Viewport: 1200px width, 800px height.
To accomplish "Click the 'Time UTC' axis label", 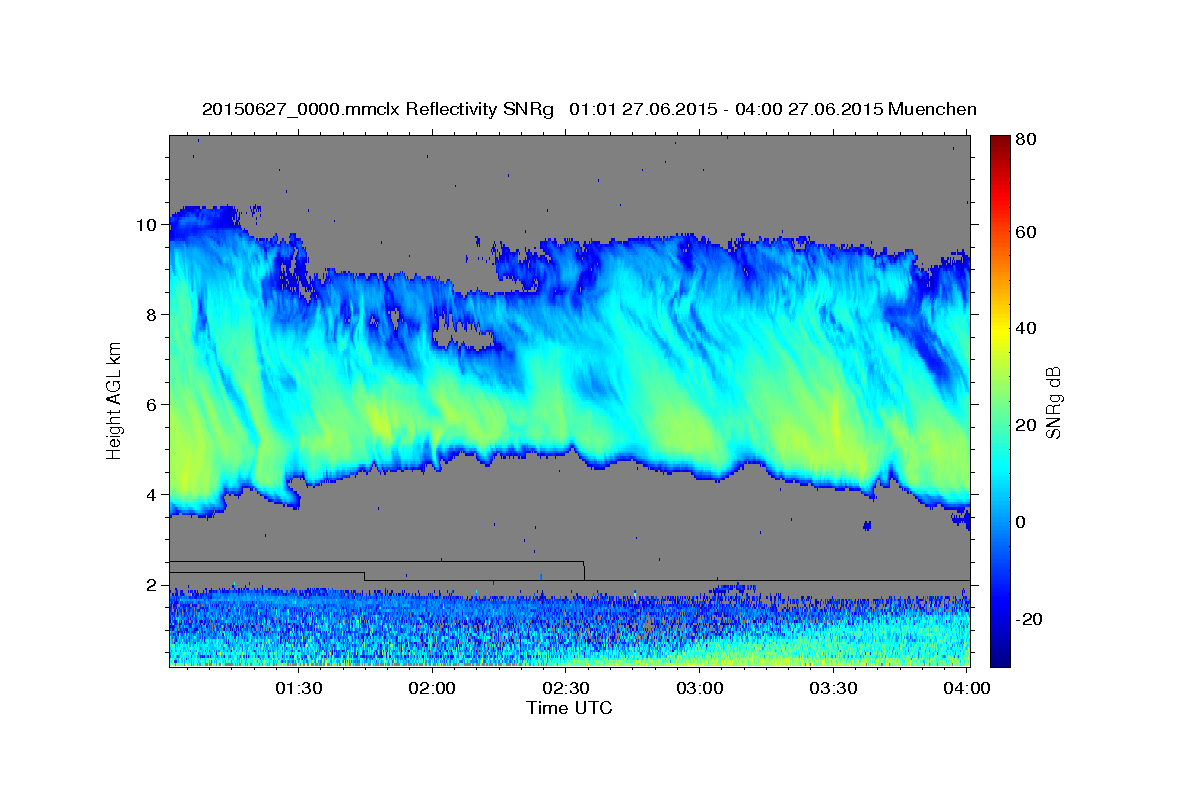I will (x=569, y=708).
